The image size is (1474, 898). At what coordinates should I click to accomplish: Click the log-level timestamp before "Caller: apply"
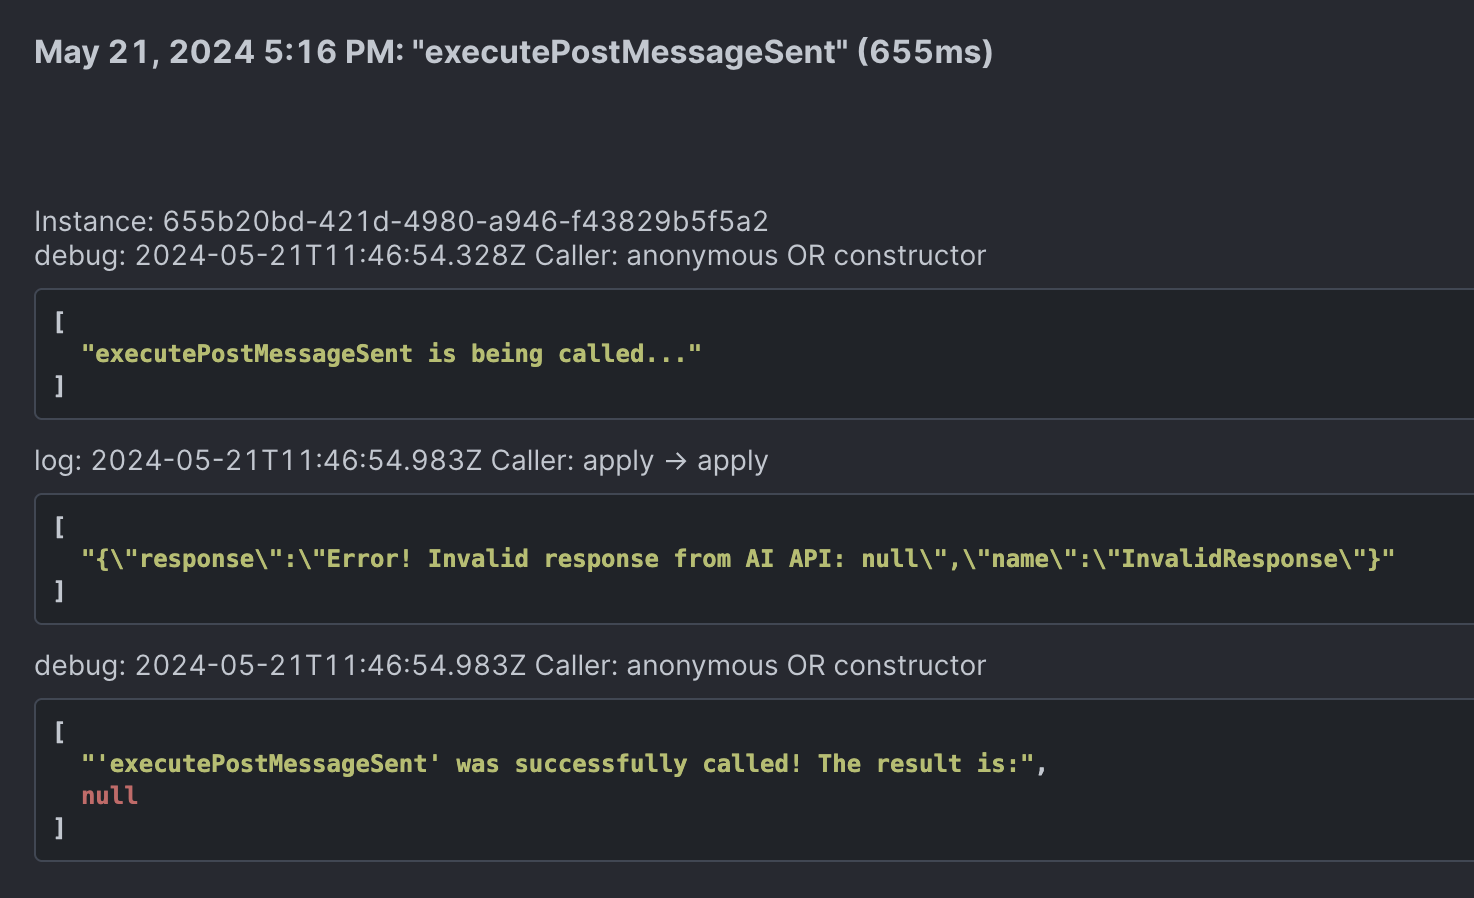[x=286, y=461]
